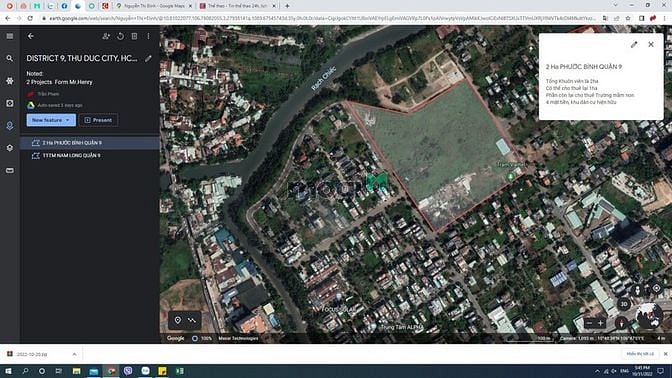Screen dimensions: 672x378
Task: Open the Search tool in sidebar
Action: 9,58
